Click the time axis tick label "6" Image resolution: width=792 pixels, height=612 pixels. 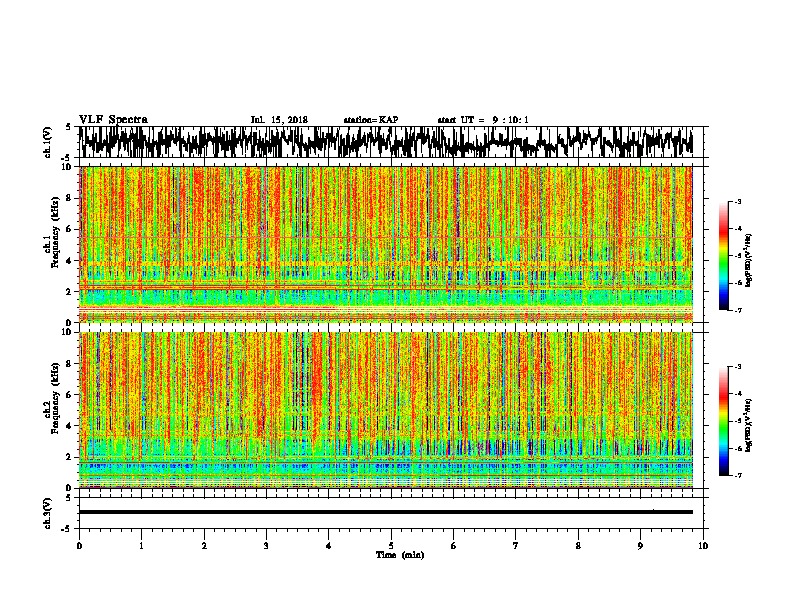pos(454,546)
